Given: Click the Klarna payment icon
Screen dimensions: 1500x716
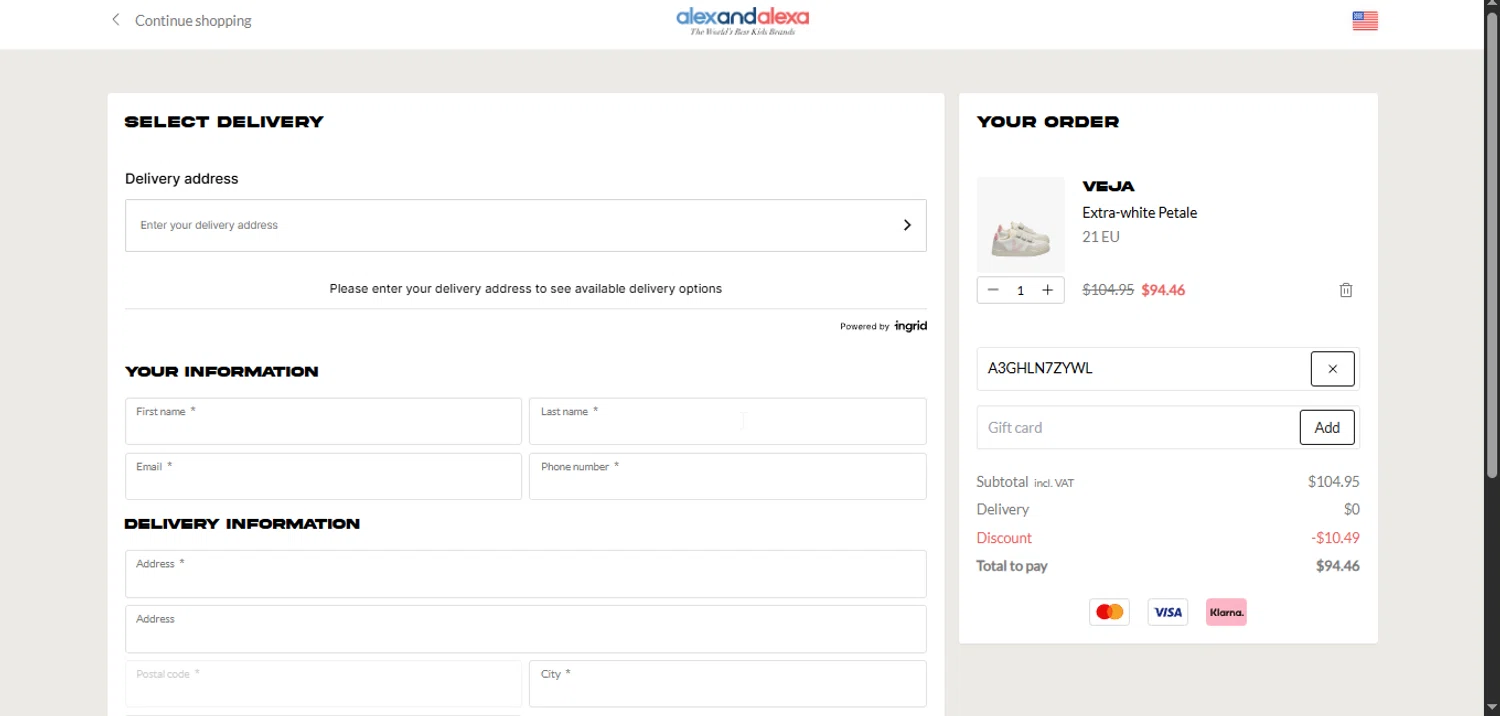Looking at the screenshot, I should click(1226, 612).
